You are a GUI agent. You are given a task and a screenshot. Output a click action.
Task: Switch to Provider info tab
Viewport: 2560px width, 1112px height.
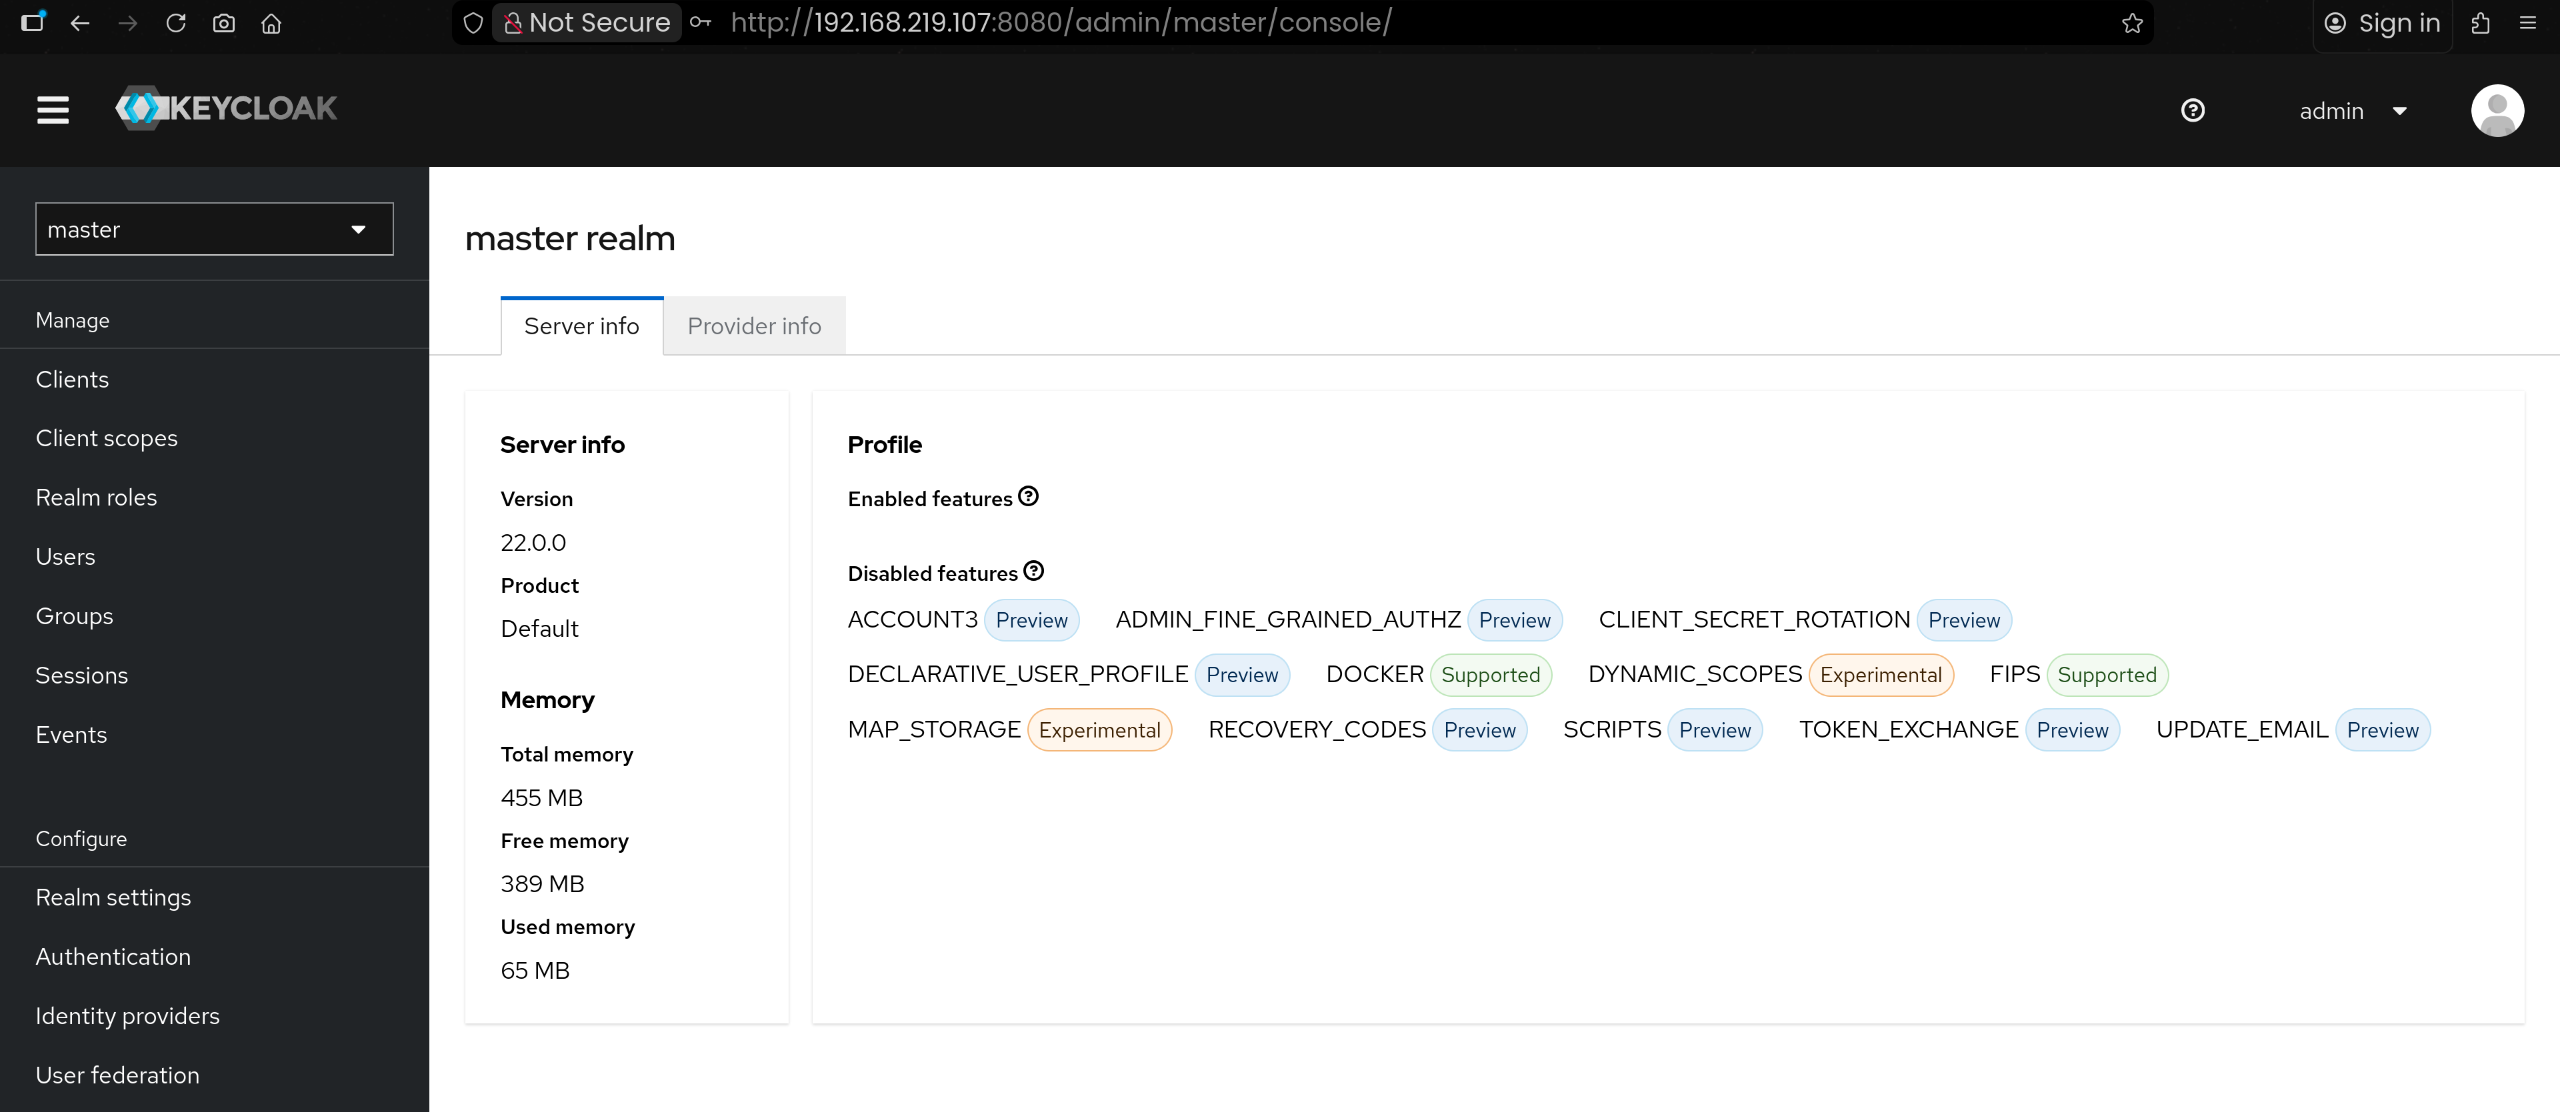tap(754, 326)
